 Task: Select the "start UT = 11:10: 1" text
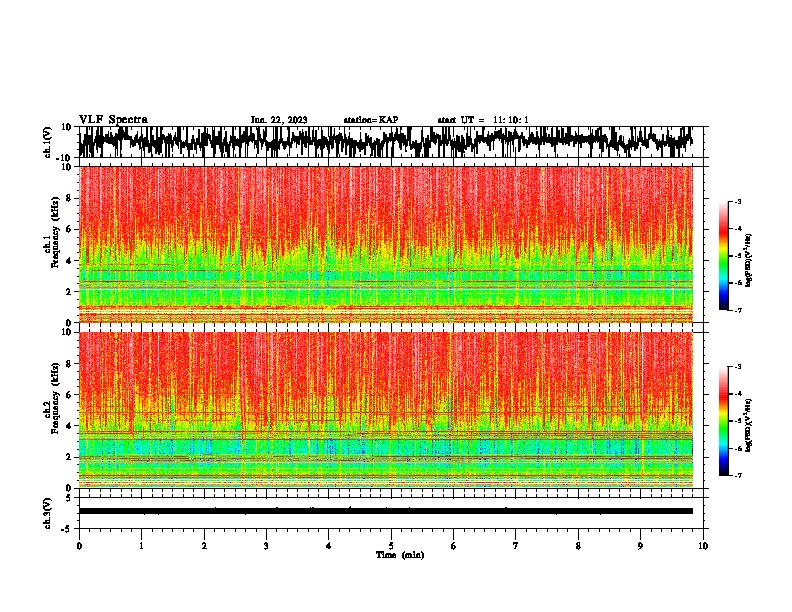point(483,120)
